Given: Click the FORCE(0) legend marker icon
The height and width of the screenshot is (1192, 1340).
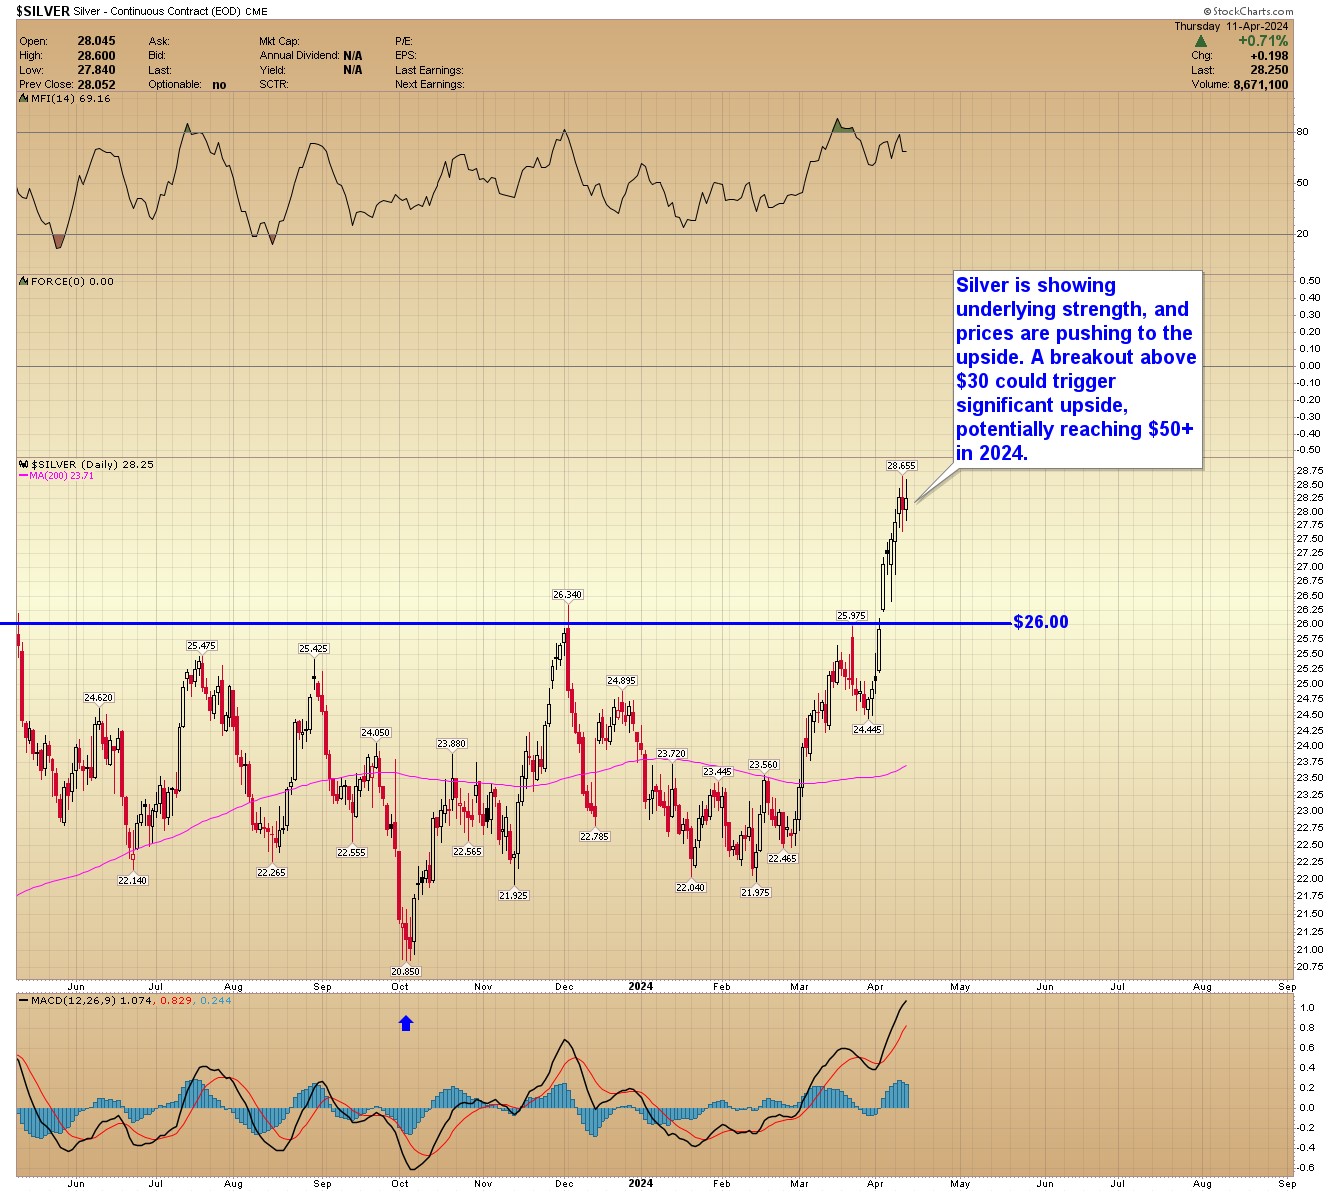Looking at the screenshot, I should (x=24, y=281).
